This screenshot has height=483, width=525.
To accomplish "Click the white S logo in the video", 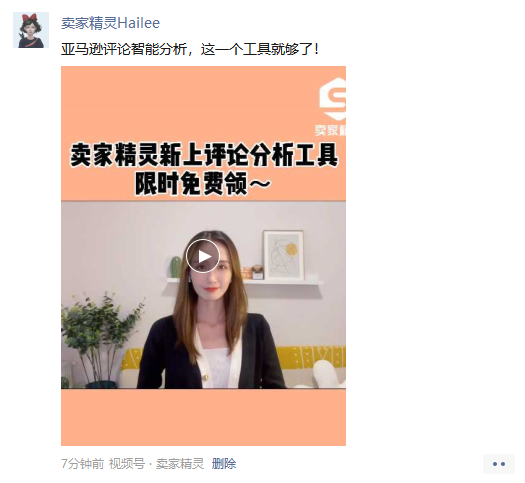I will (332, 99).
